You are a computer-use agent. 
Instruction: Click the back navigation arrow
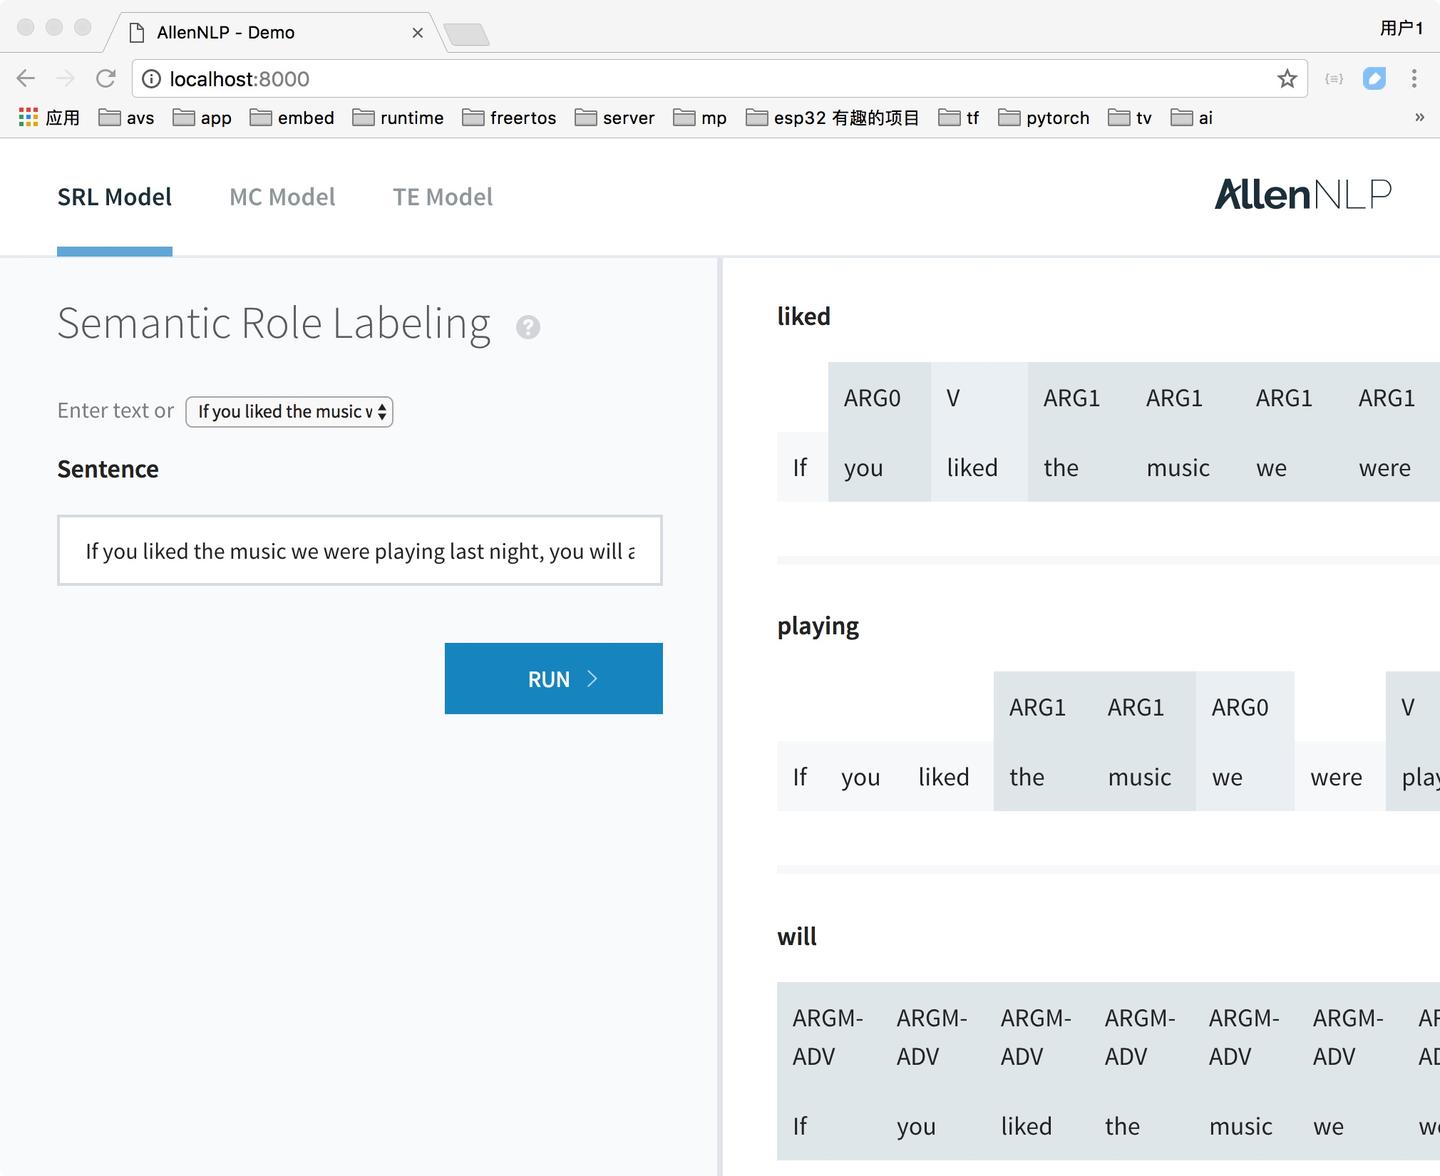click(25, 78)
